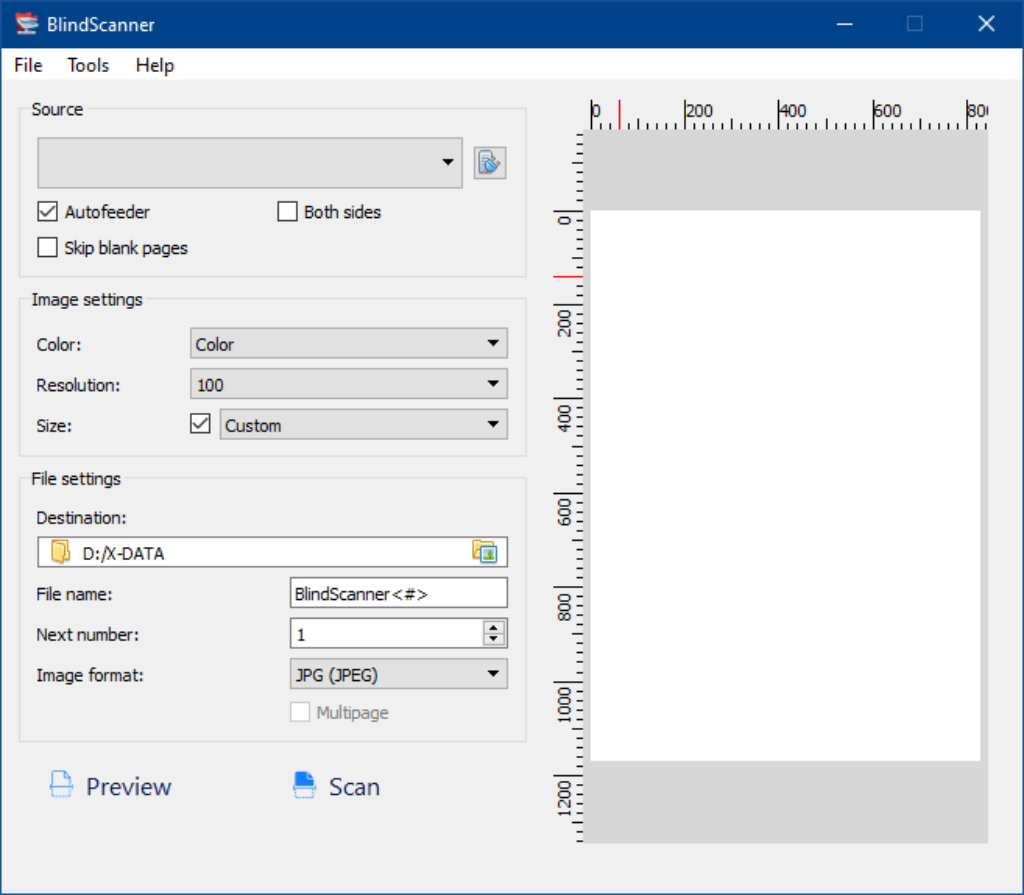
Task: Minimize the BlindScanner window
Action: coord(844,24)
